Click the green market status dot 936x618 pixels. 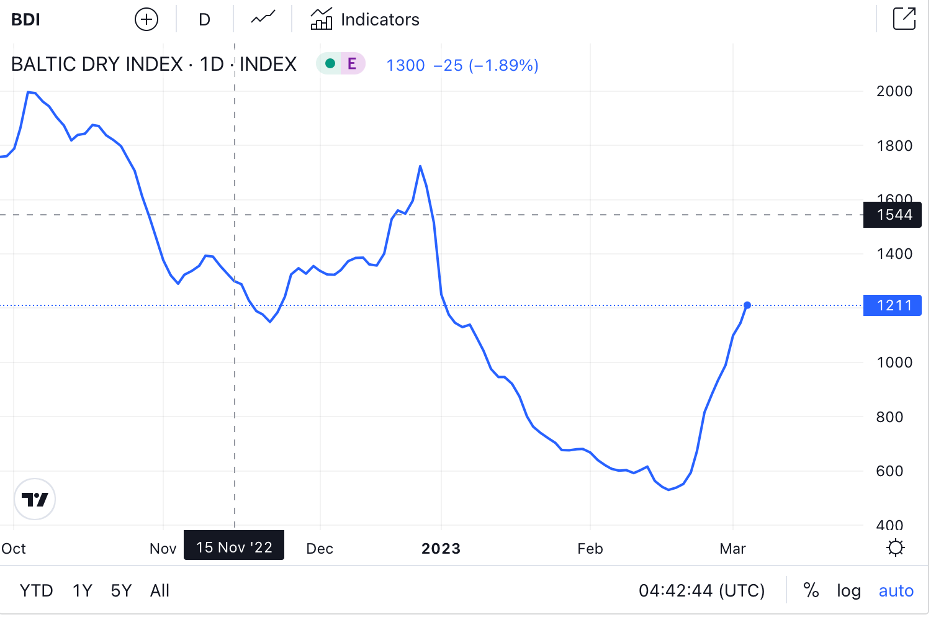(330, 64)
